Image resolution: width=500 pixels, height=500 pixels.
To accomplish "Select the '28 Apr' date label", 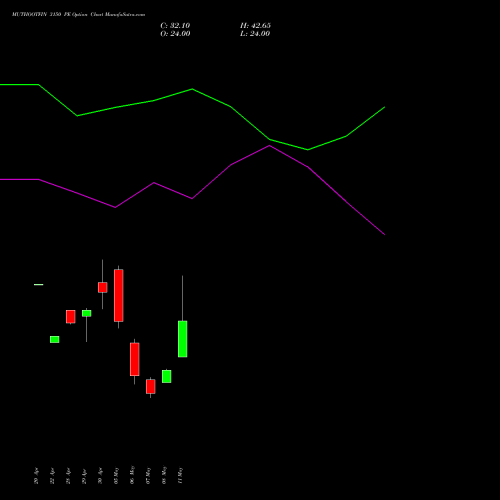I will (68, 476).
